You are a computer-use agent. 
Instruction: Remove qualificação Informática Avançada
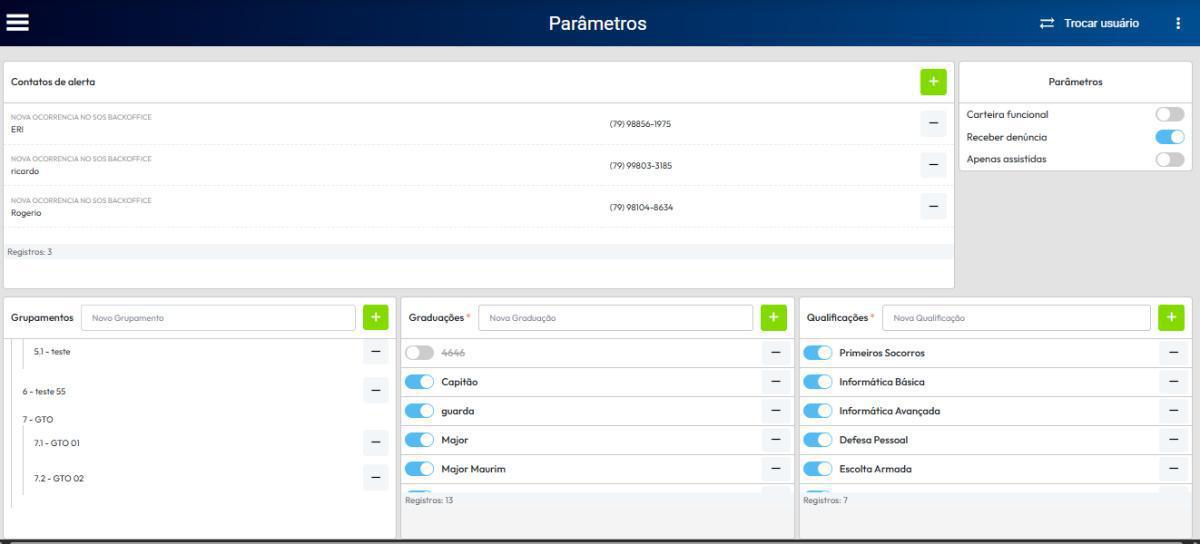coord(1174,411)
